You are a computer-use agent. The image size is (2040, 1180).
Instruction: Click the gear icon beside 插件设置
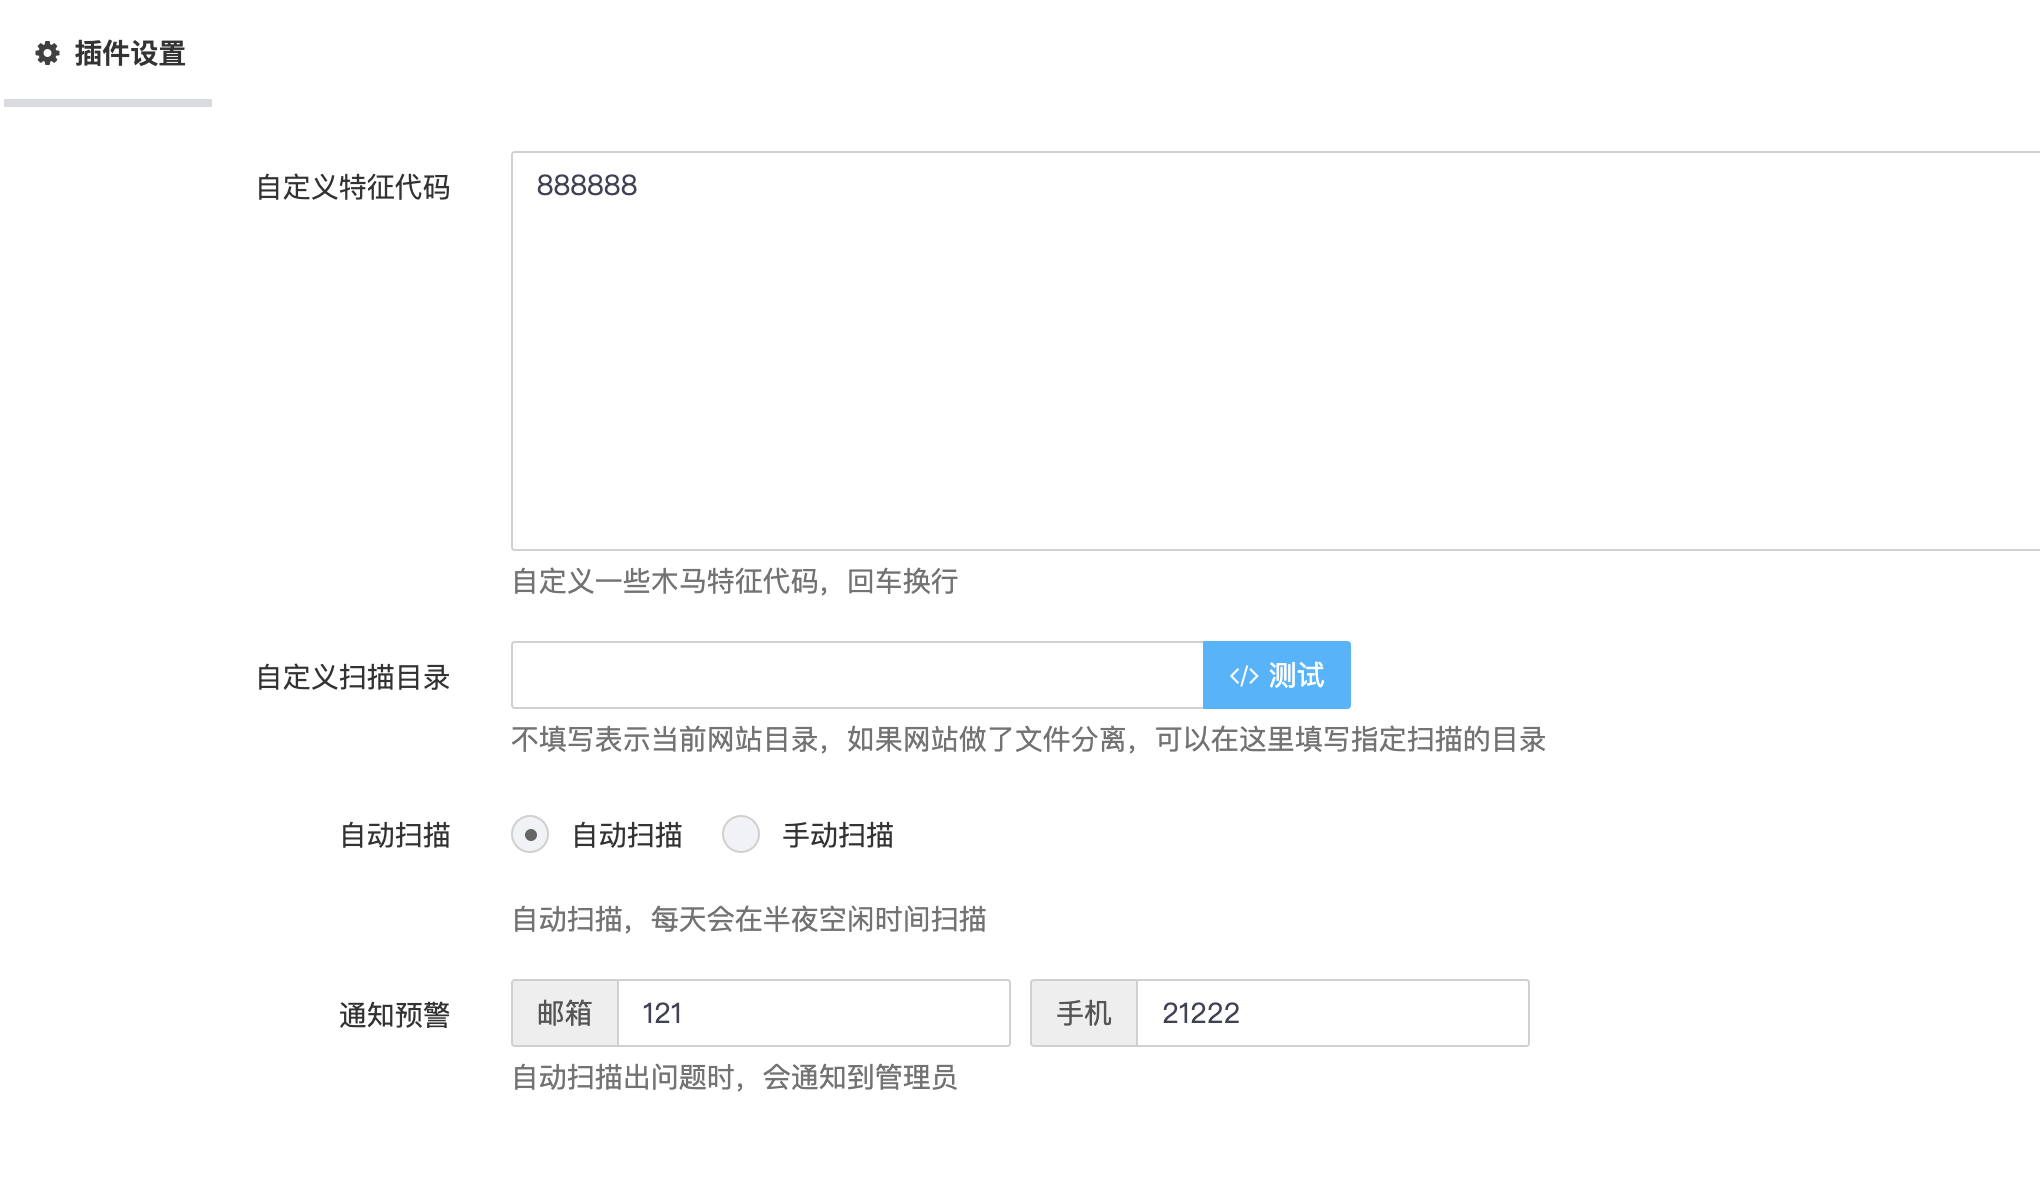click(x=48, y=55)
